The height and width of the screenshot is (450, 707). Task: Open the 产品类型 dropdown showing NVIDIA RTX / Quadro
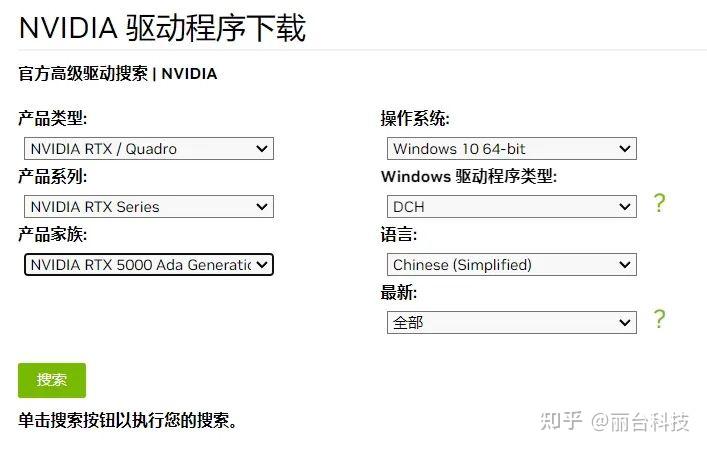[148, 149]
